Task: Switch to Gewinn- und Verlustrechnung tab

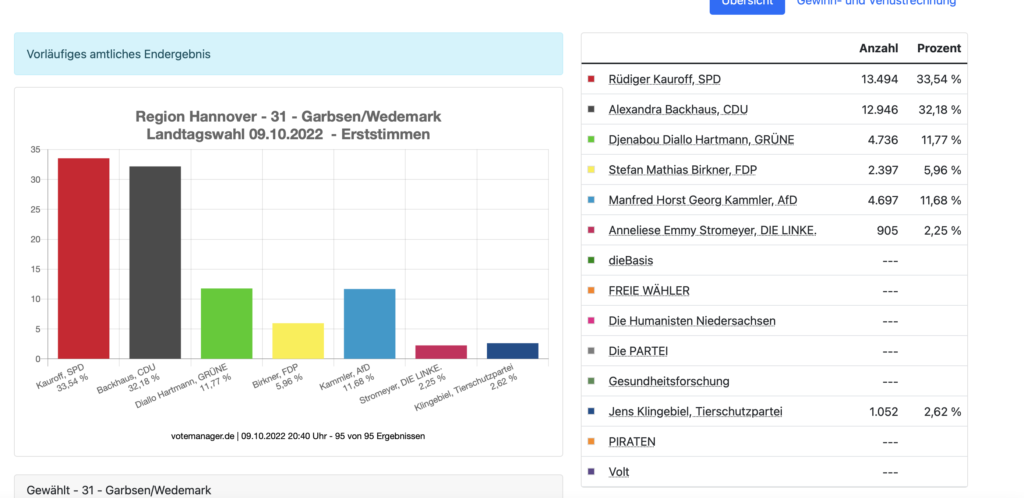Action: (x=876, y=3)
